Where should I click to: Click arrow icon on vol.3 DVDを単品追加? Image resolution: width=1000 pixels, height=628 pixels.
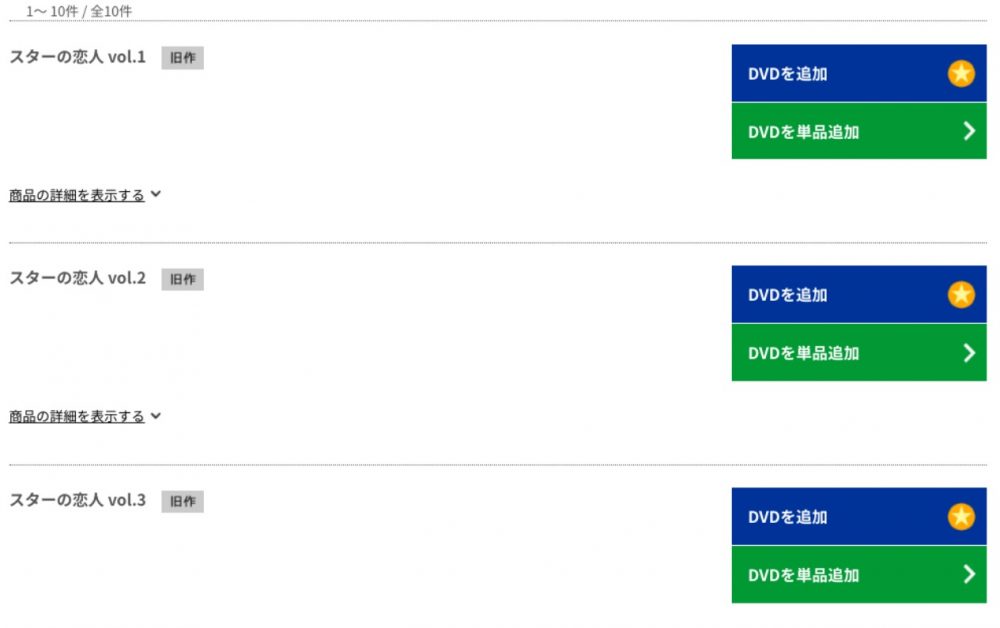click(x=969, y=574)
